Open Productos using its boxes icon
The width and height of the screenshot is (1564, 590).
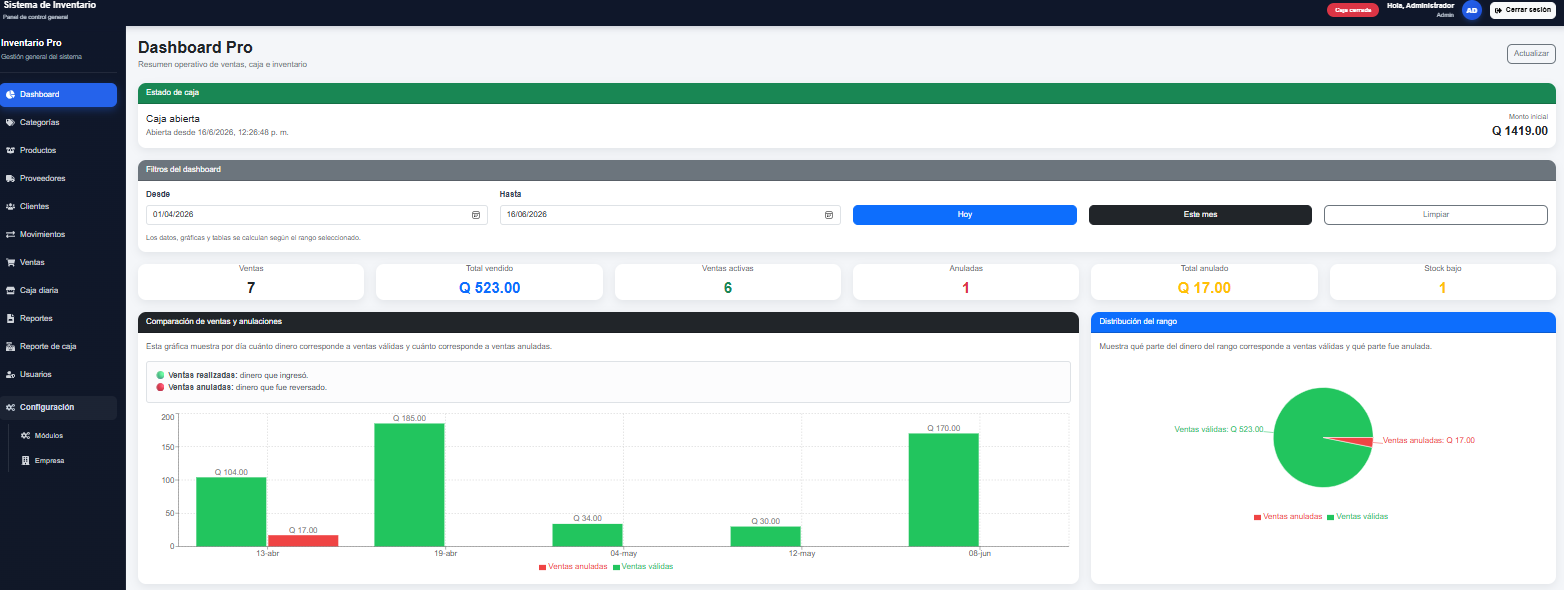[10, 150]
